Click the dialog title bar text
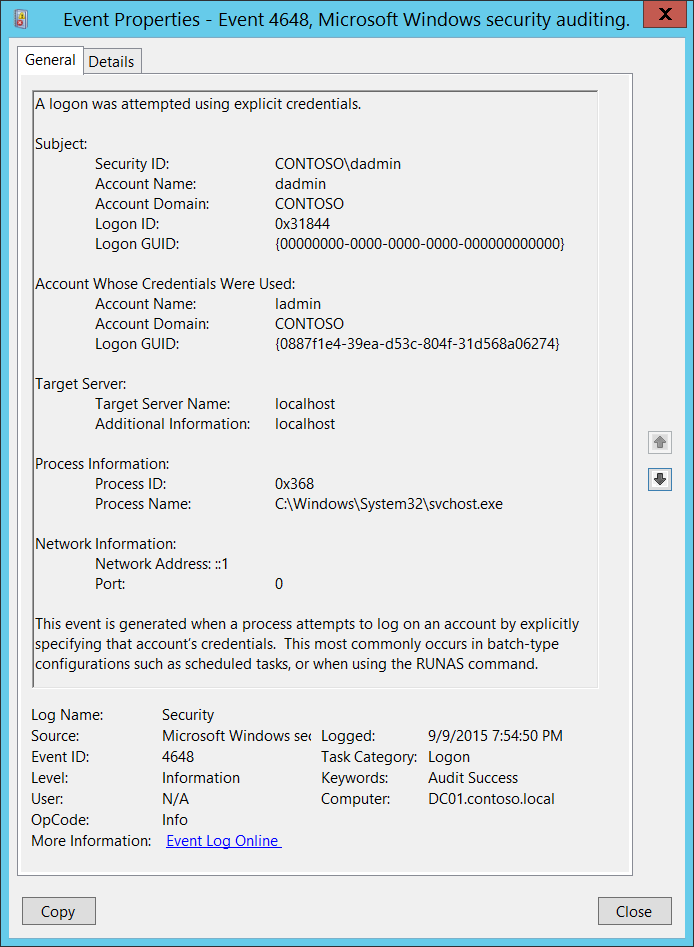Image resolution: width=694 pixels, height=947 pixels. coord(346,19)
